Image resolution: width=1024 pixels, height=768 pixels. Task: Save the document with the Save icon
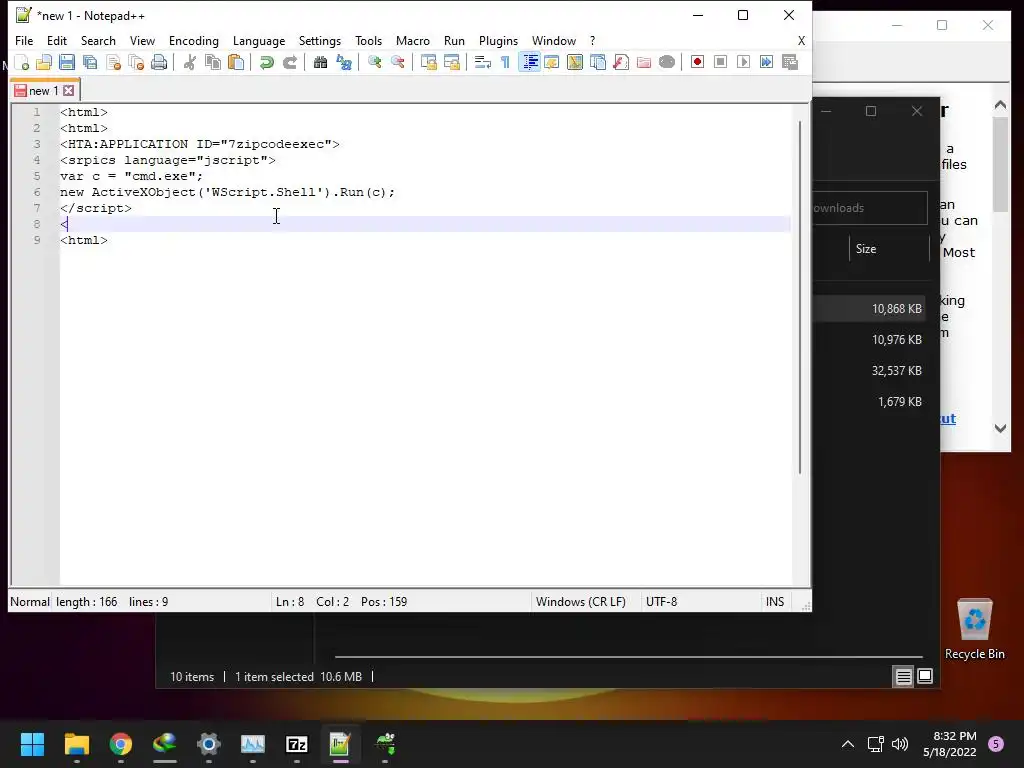point(67,62)
